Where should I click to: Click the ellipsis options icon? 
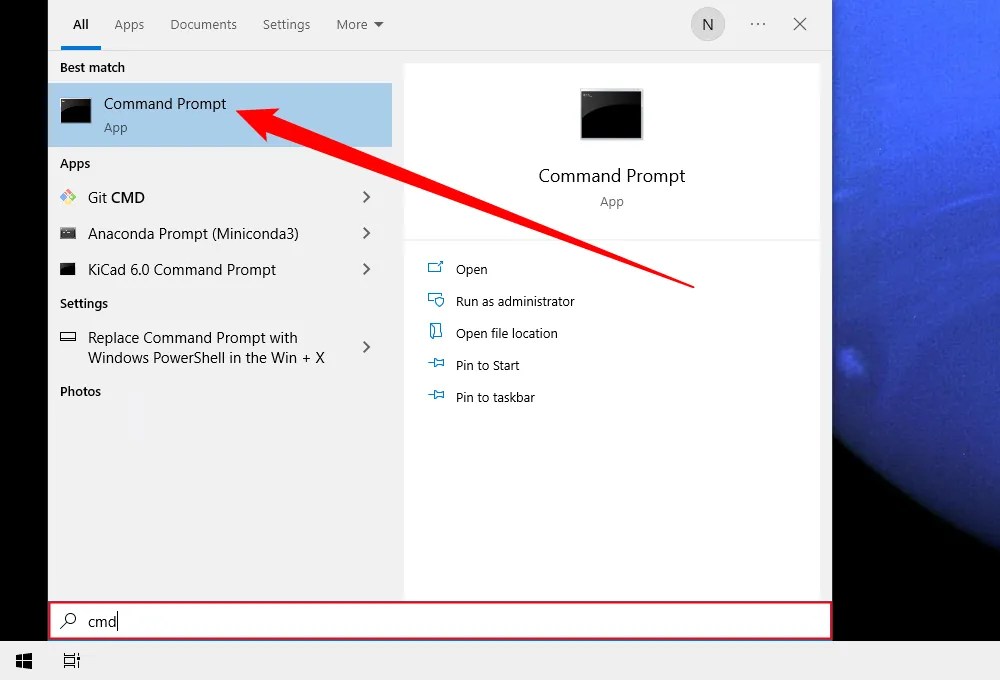[x=757, y=24]
